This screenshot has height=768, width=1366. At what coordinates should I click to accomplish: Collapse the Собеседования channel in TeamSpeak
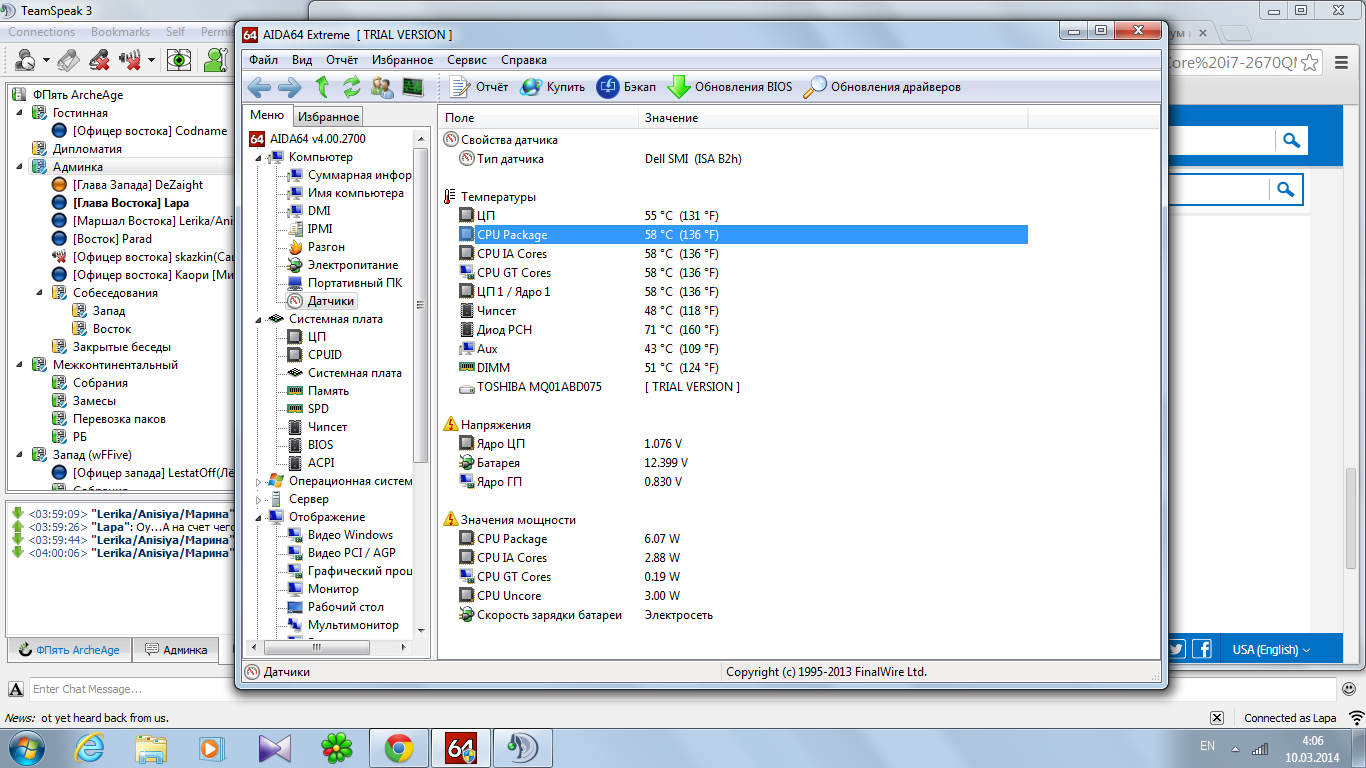39,293
